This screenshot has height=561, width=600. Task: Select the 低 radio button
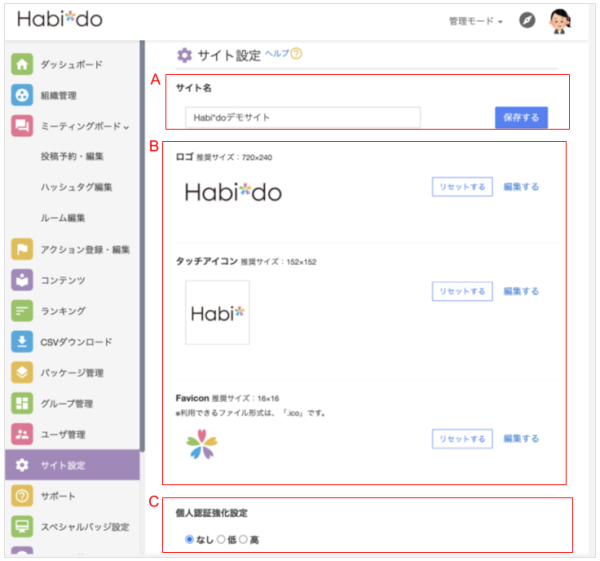click(x=221, y=539)
